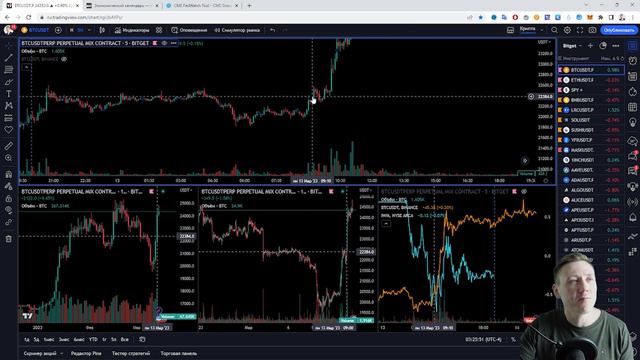Viewport: 640px width, 360px height.
Task: Create an alert via Оповещение
Action: point(189,30)
